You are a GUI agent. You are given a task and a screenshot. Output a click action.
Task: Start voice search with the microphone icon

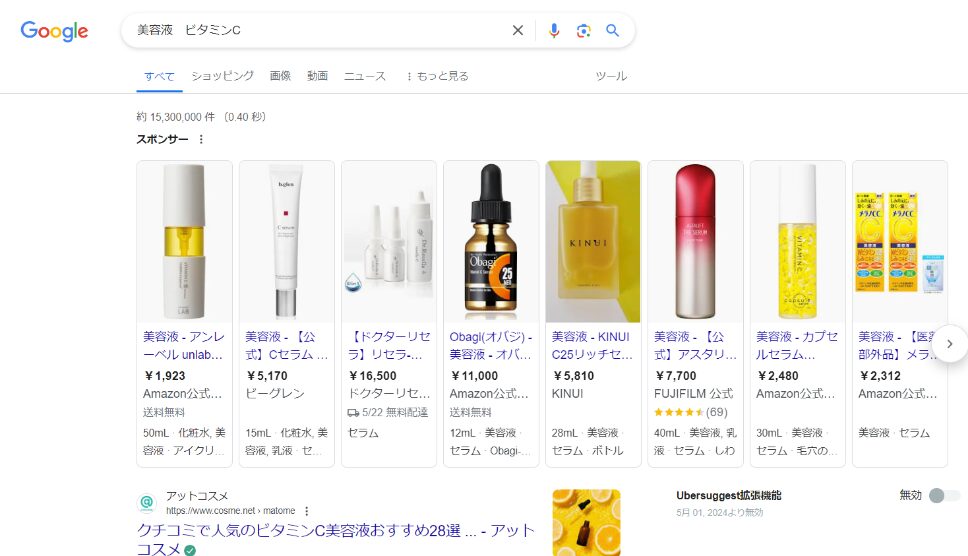tap(554, 30)
